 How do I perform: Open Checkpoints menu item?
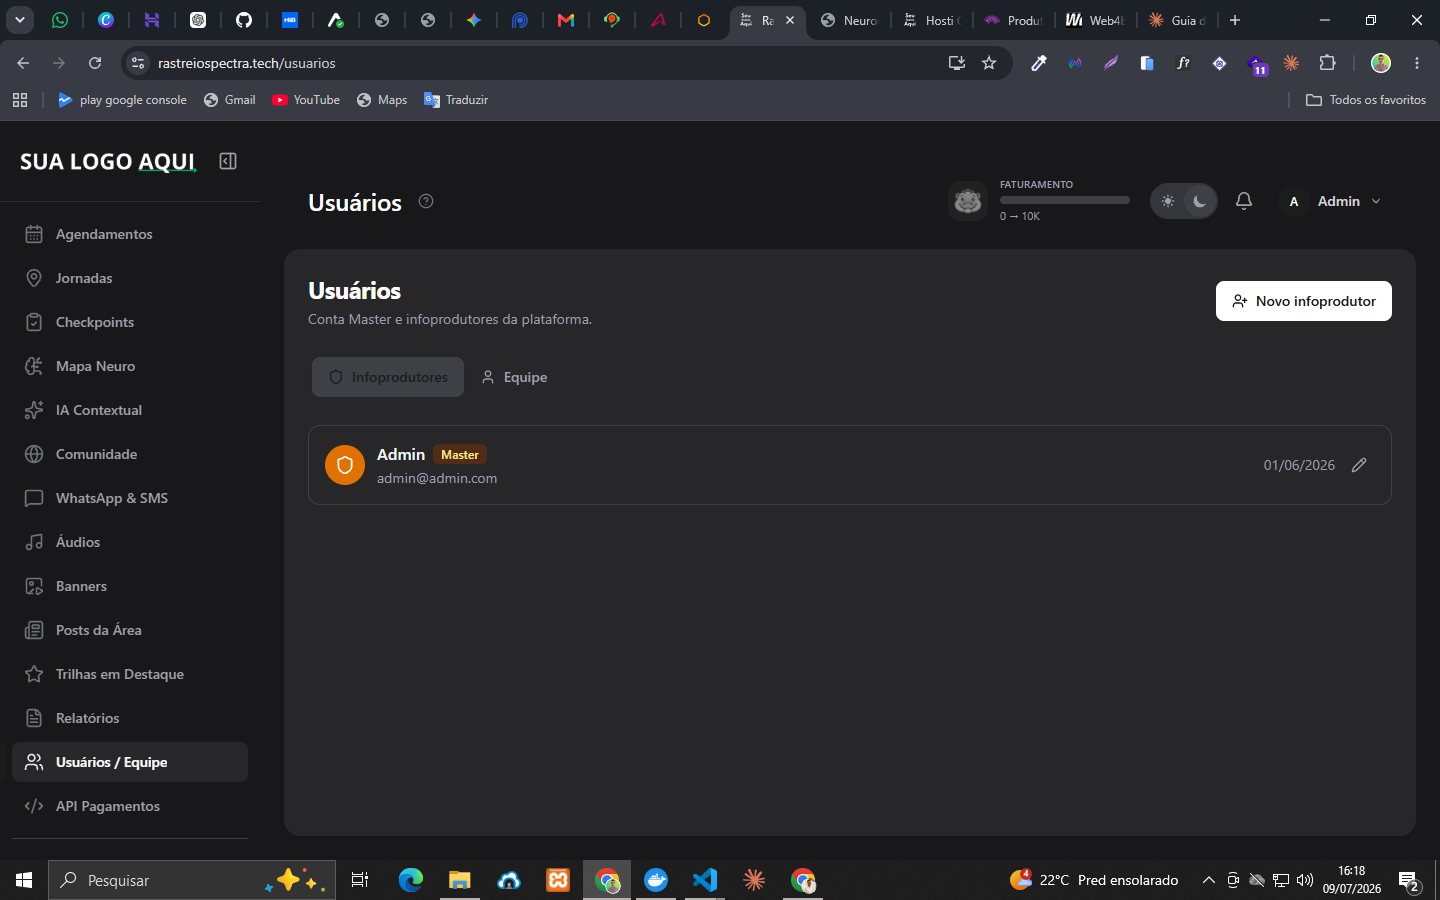(130, 322)
